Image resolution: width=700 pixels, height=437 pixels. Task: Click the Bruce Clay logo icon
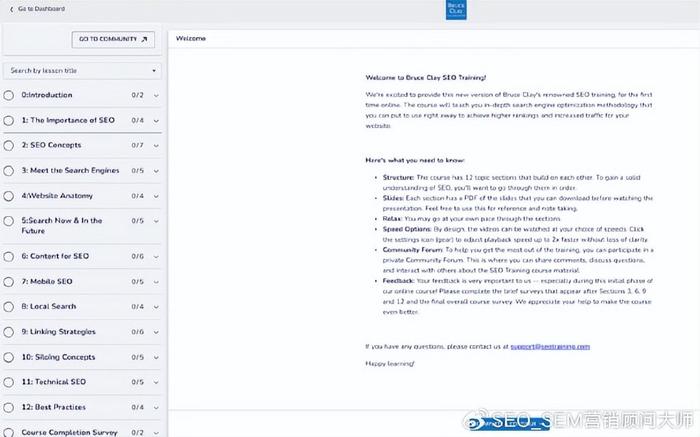(456, 9)
